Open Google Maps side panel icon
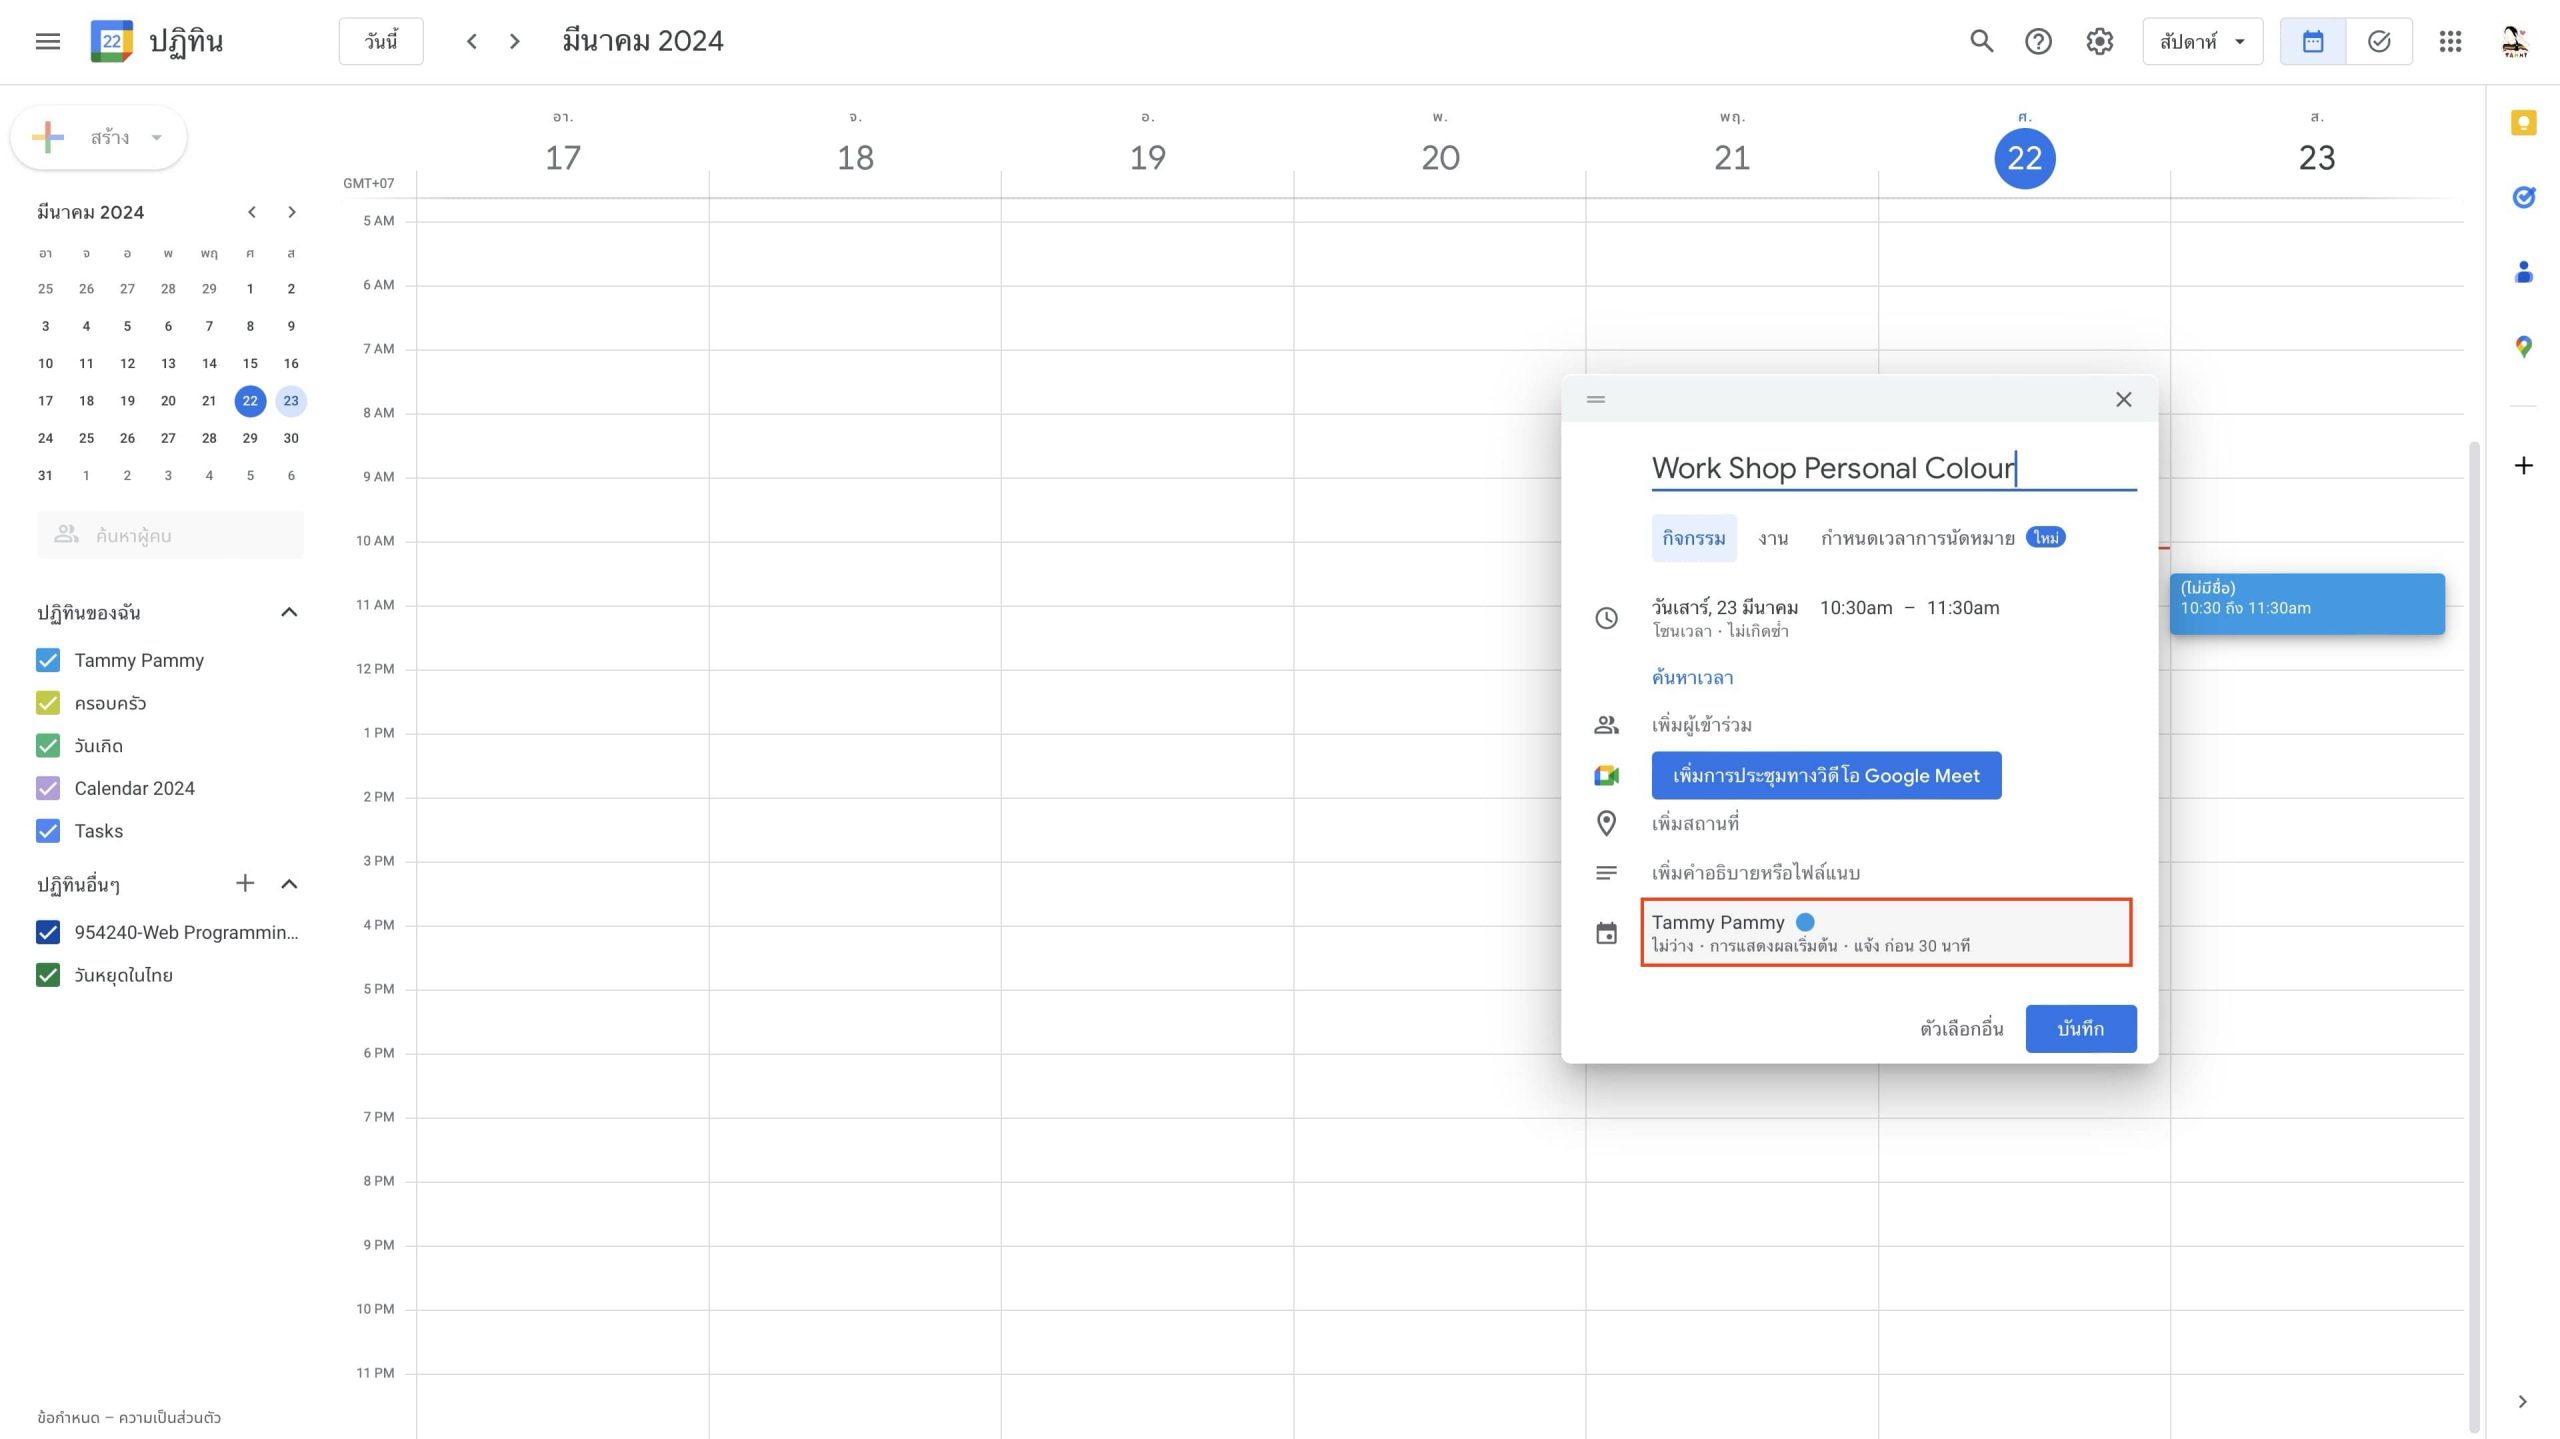The height and width of the screenshot is (1439, 2560). [x=2523, y=347]
